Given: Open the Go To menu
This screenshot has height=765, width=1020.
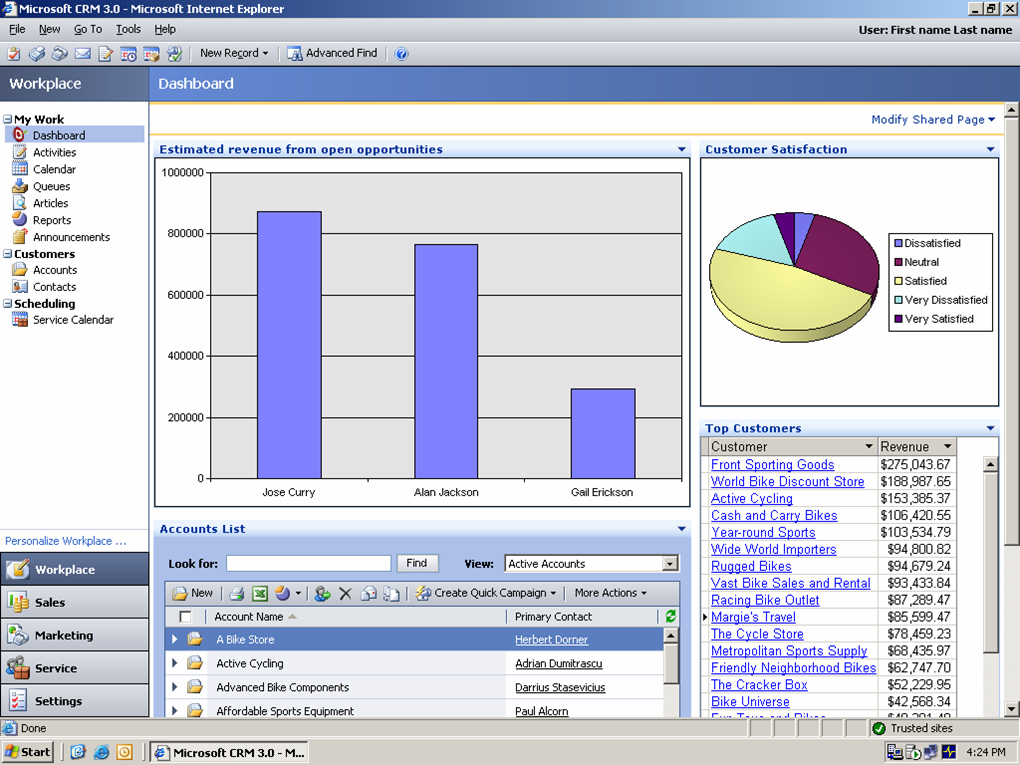Looking at the screenshot, I should point(88,30).
